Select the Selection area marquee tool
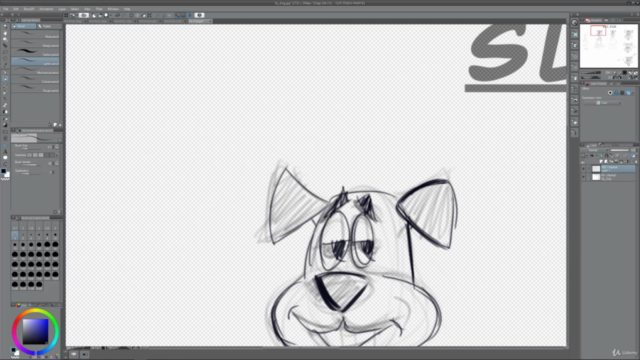Screen dimensions: 640x360 (5, 52)
